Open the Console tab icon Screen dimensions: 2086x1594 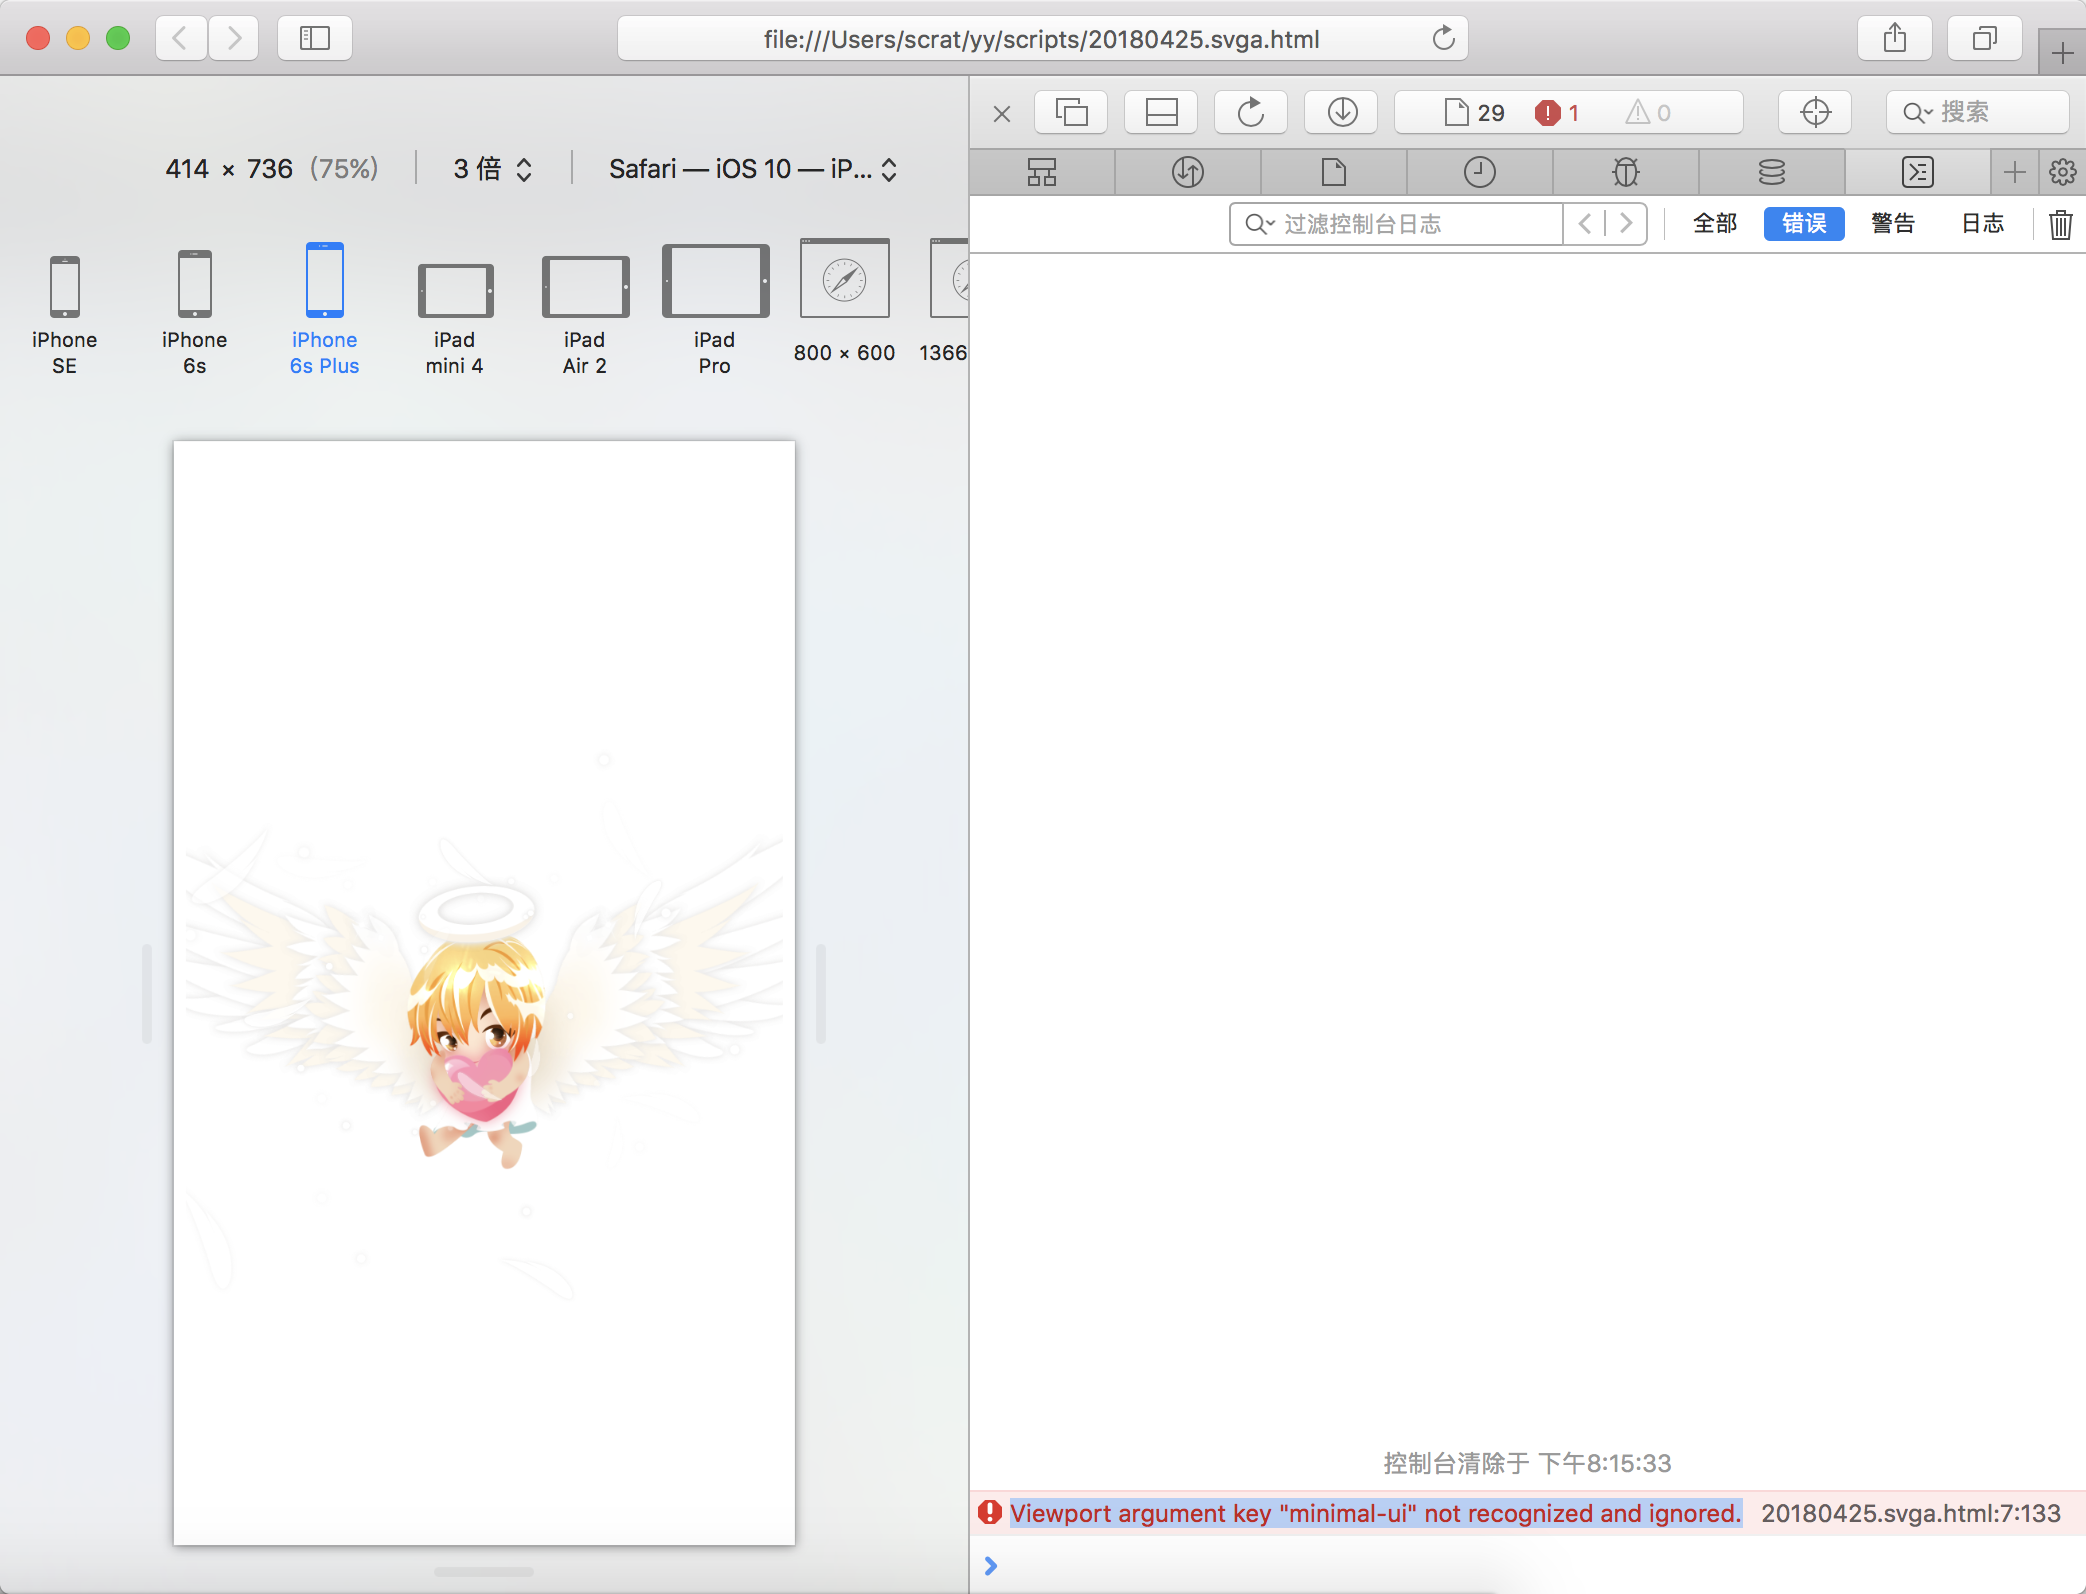point(1918,172)
